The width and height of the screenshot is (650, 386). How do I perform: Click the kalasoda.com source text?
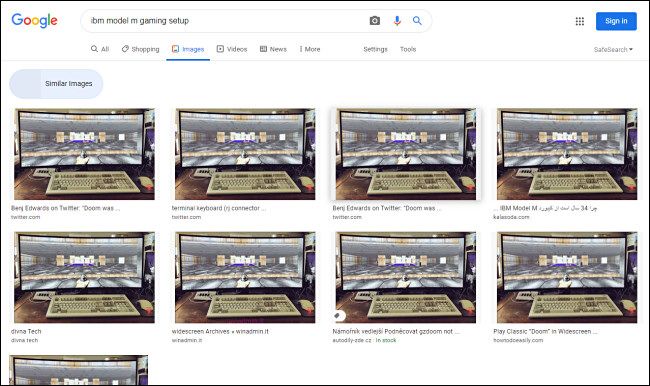(x=511, y=217)
